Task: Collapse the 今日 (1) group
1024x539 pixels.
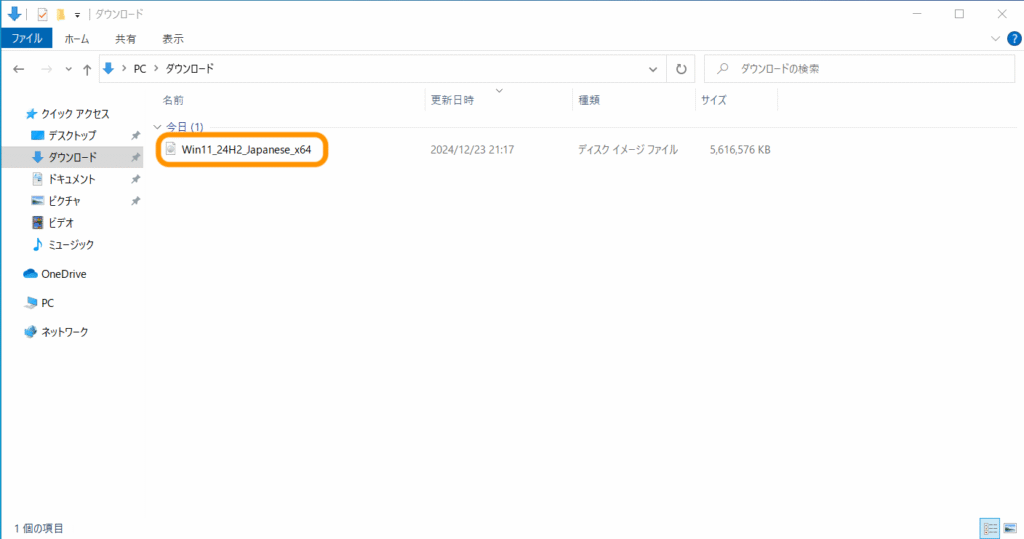Action: [157, 127]
